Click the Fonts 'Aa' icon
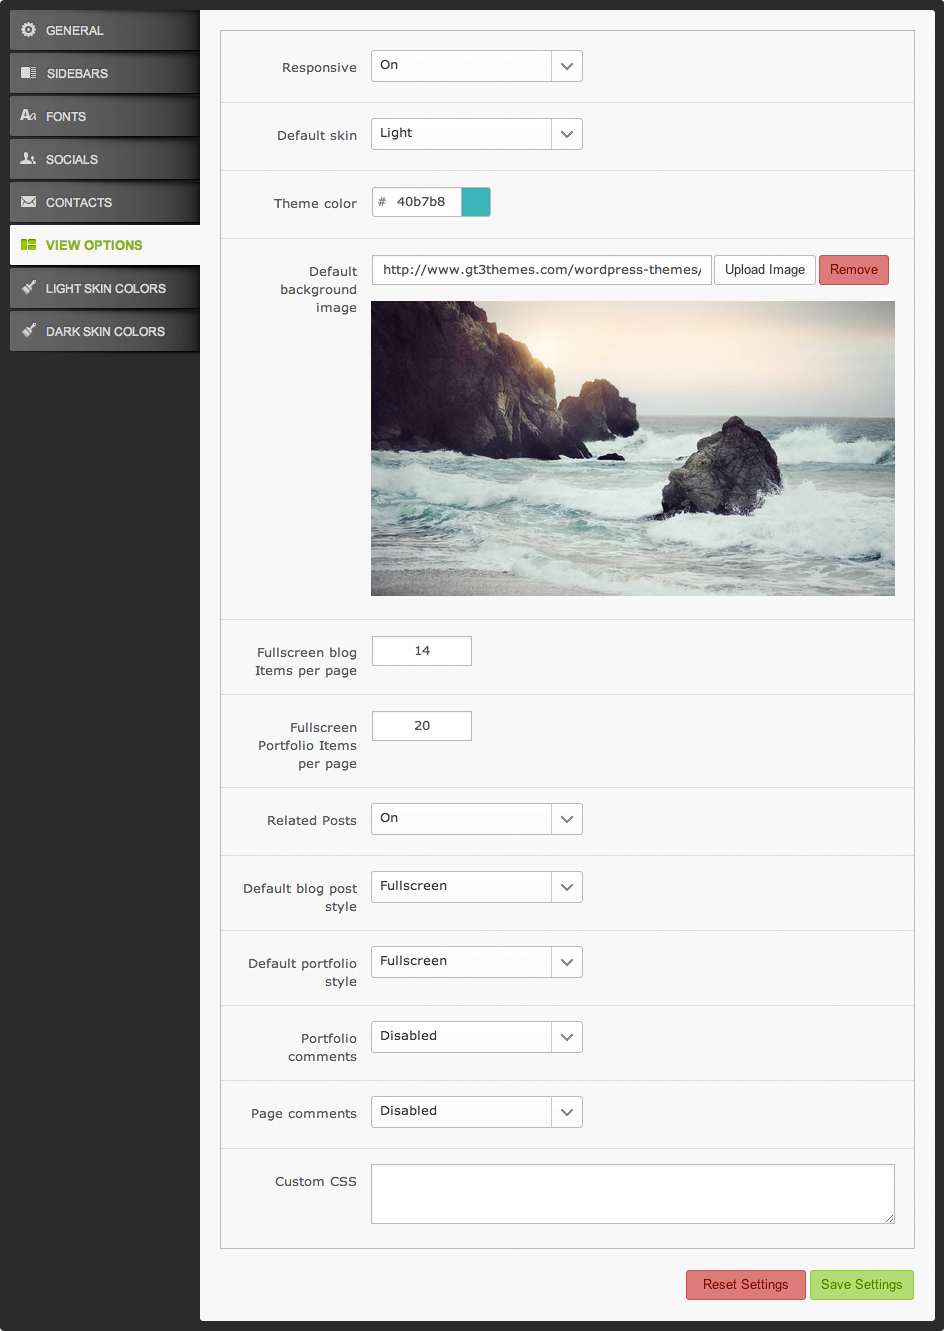The height and width of the screenshot is (1331, 944). point(28,116)
